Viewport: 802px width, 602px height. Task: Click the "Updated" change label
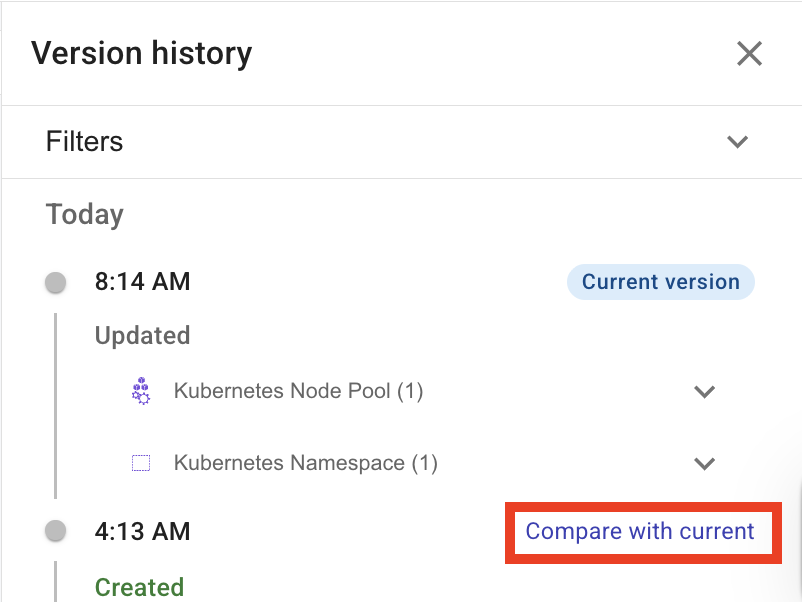click(142, 335)
